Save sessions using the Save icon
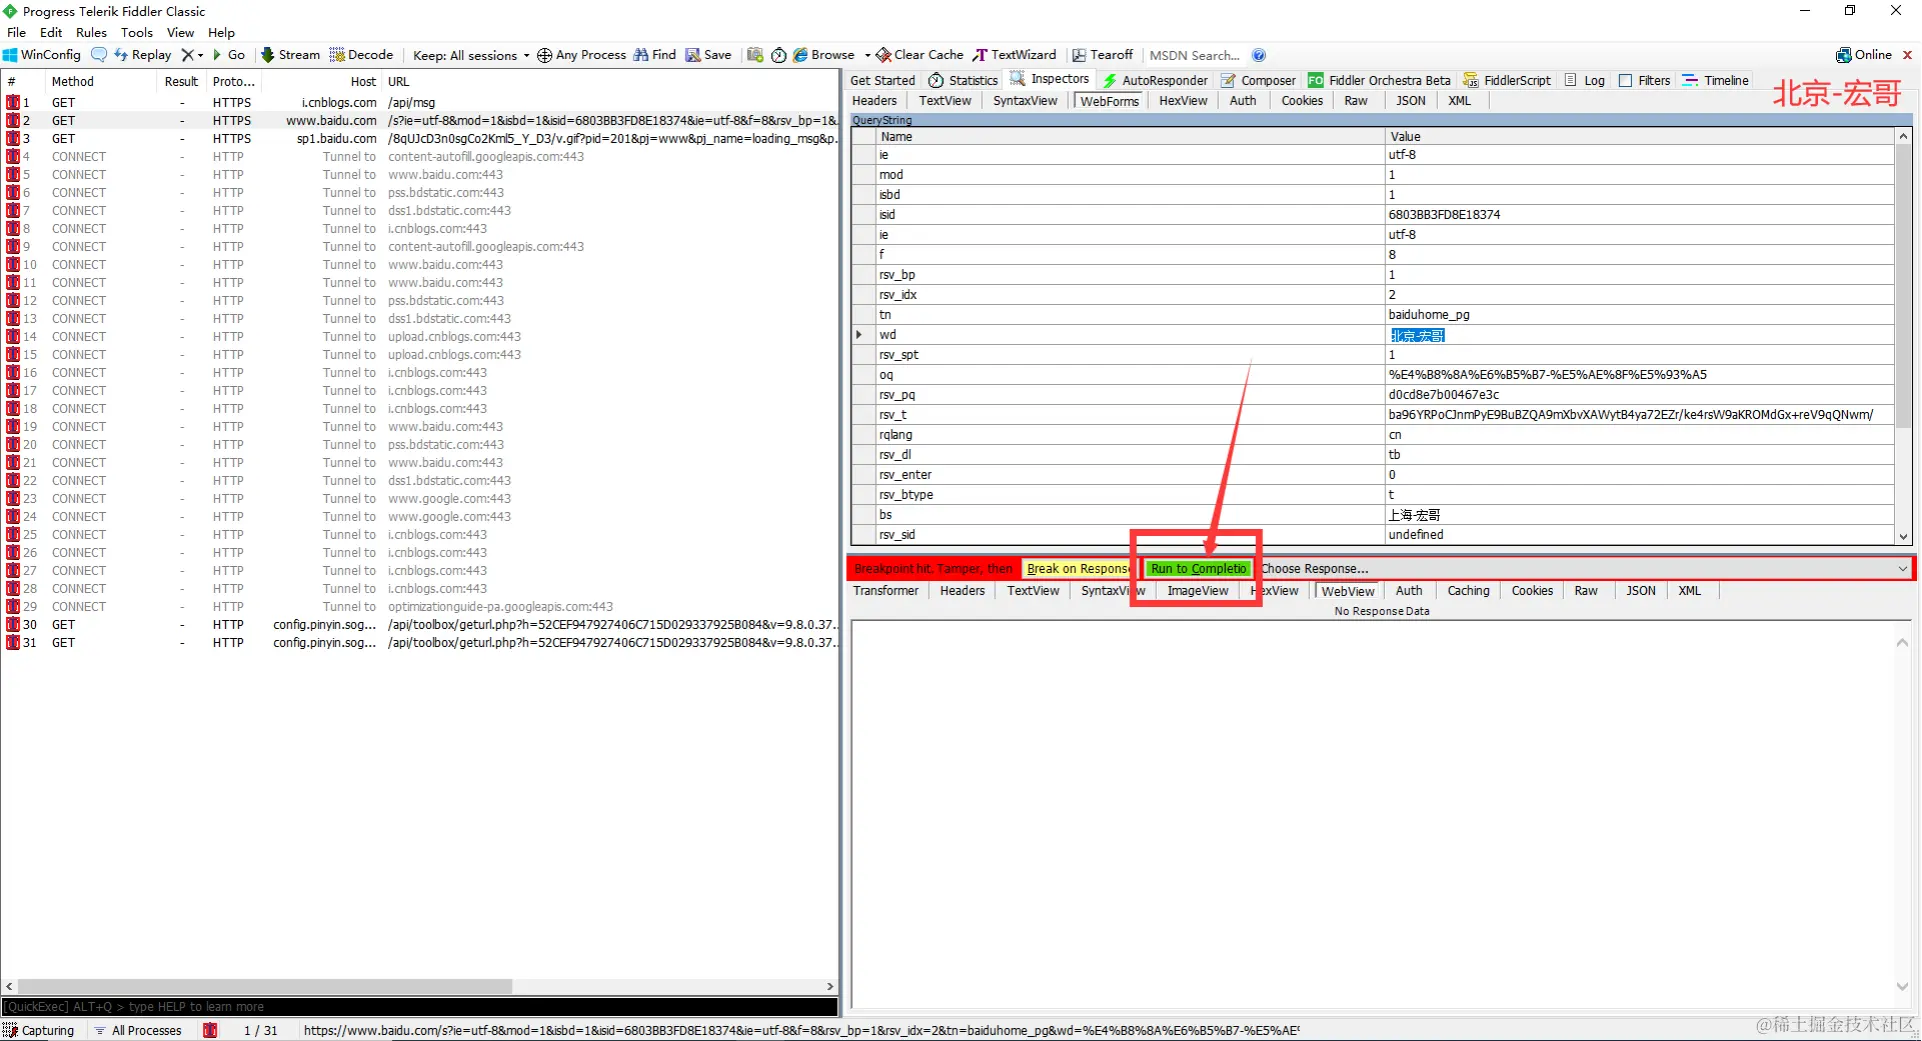The height and width of the screenshot is (1041, 1922). [708, 55]
